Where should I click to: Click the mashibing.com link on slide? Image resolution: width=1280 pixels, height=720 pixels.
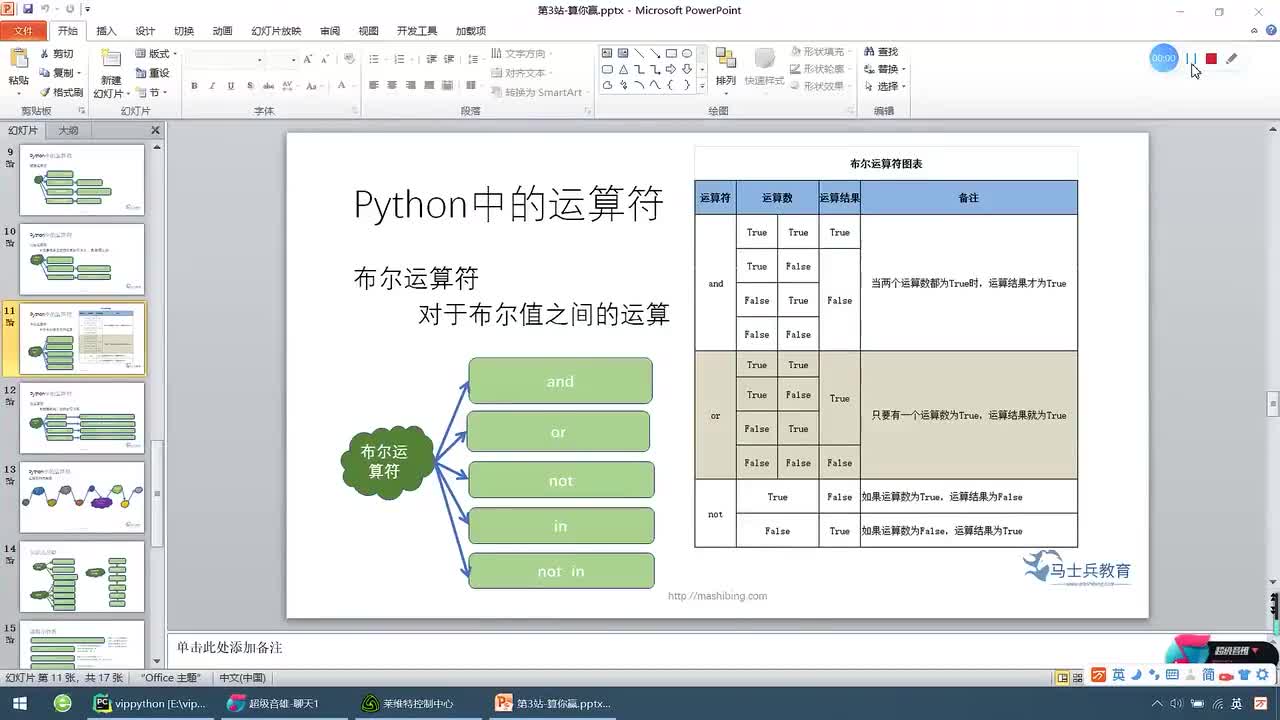[x=717, y=596]
